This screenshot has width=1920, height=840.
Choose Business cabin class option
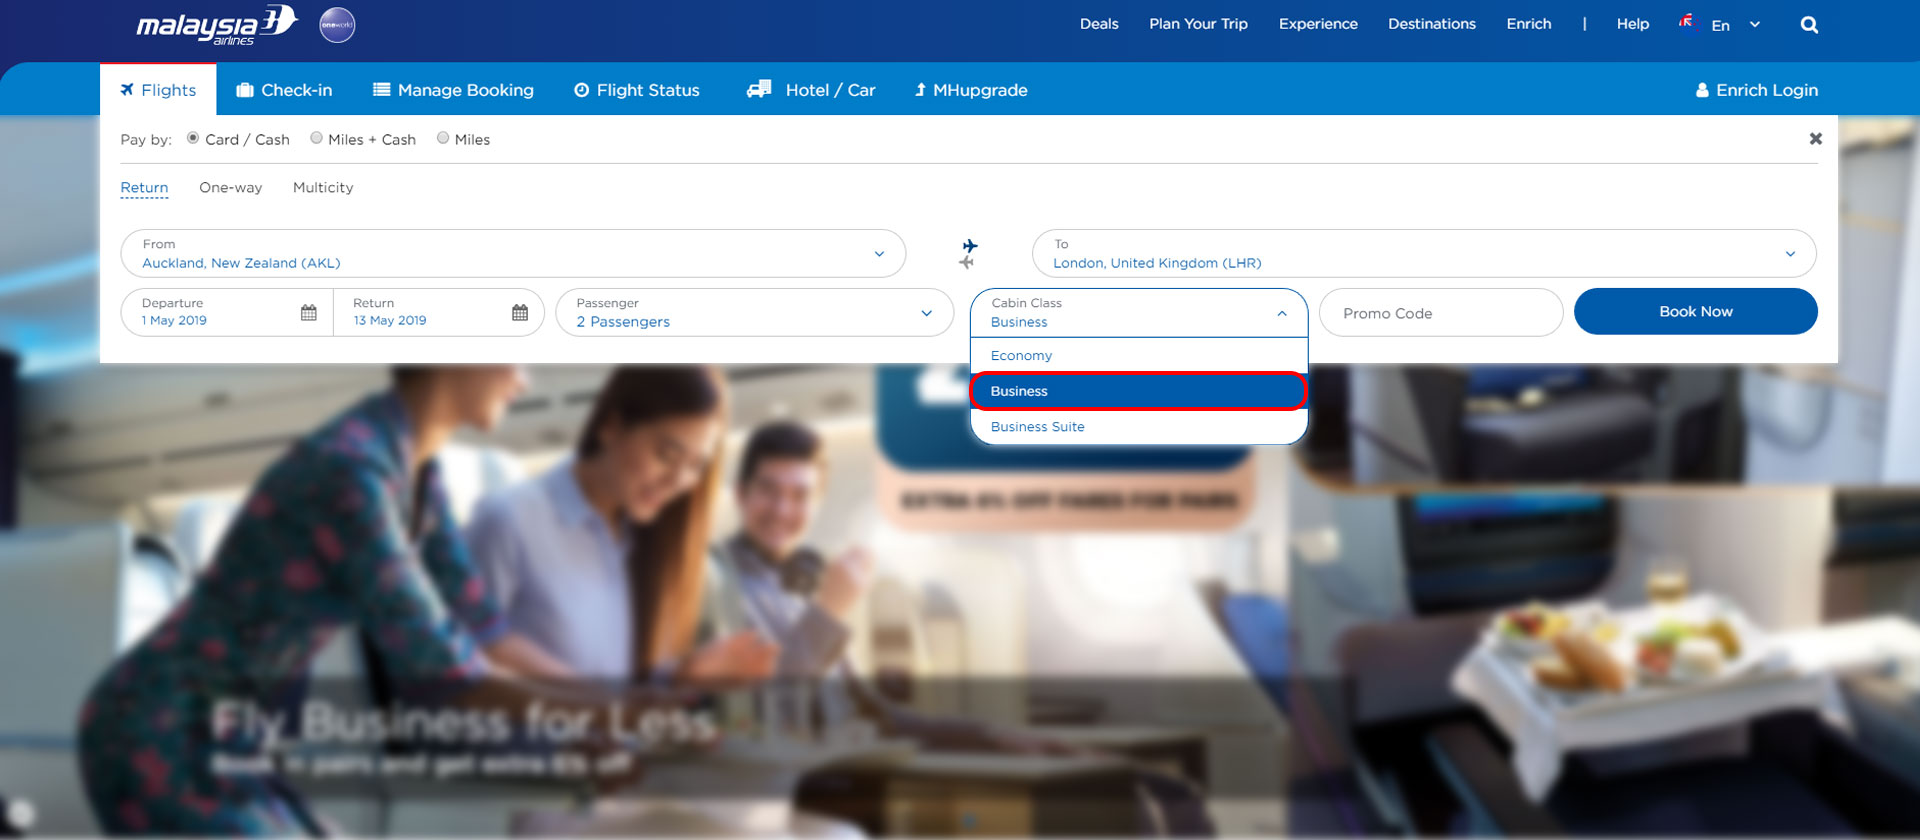coord(1139,391)
